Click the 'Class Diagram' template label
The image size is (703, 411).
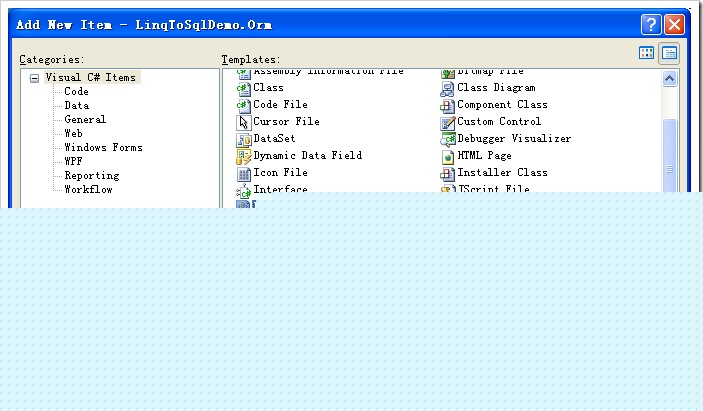[x=496, y=88]
